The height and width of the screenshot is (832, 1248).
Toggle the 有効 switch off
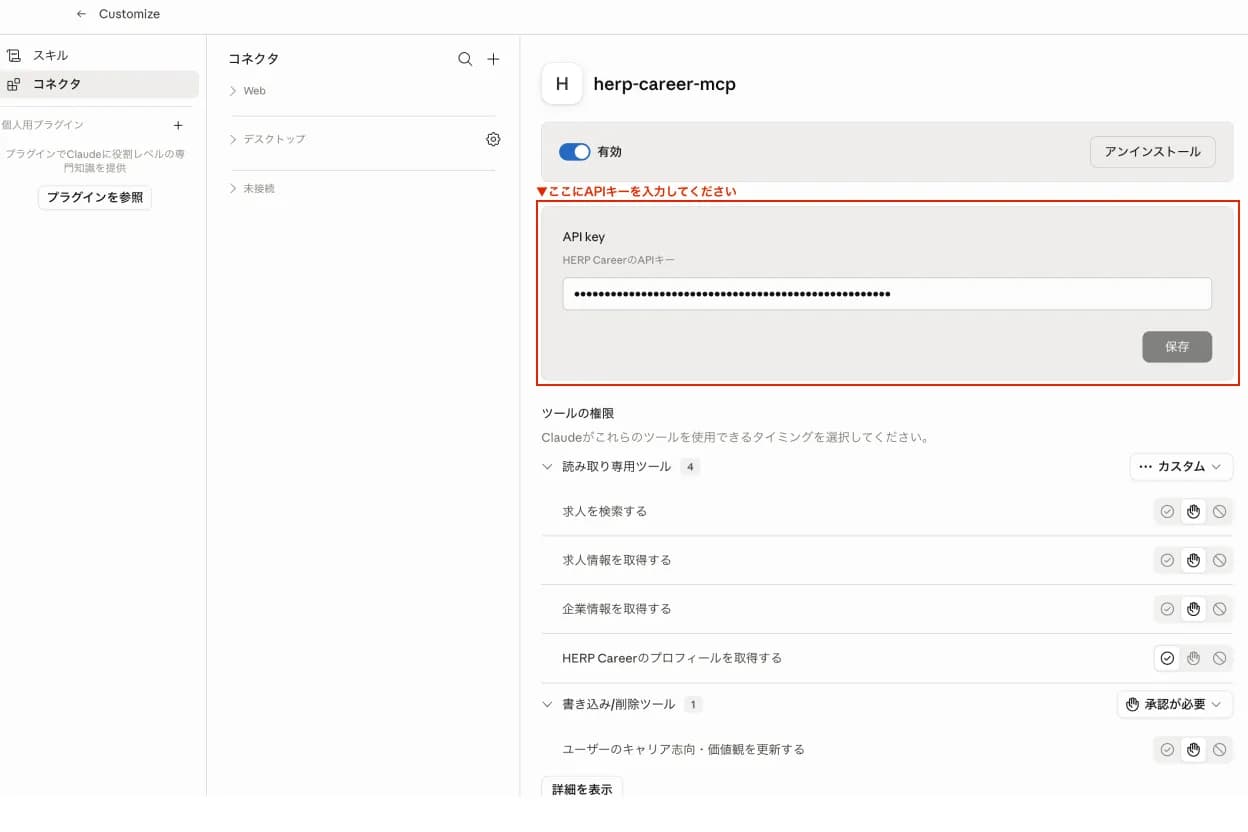[575, 152]
